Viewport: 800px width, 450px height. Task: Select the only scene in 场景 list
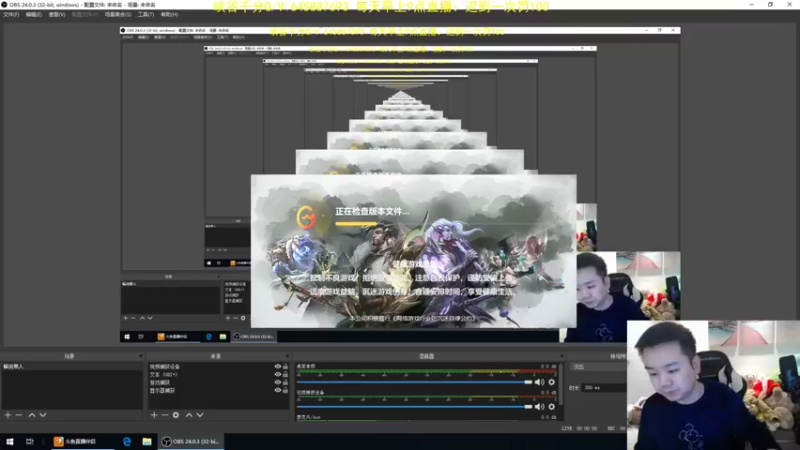[x=71, y=367]
